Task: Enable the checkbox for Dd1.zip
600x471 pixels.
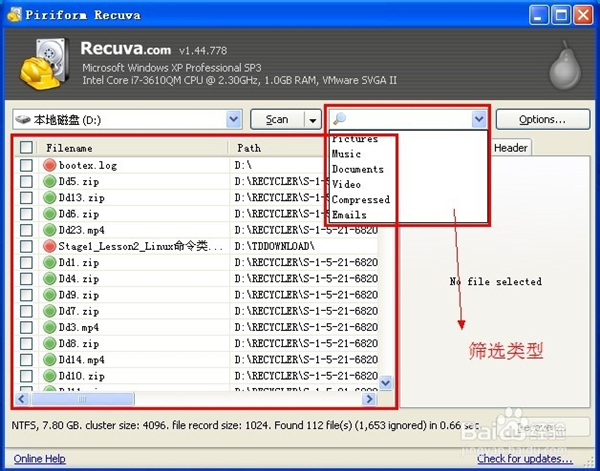Action: coord(26,262)
